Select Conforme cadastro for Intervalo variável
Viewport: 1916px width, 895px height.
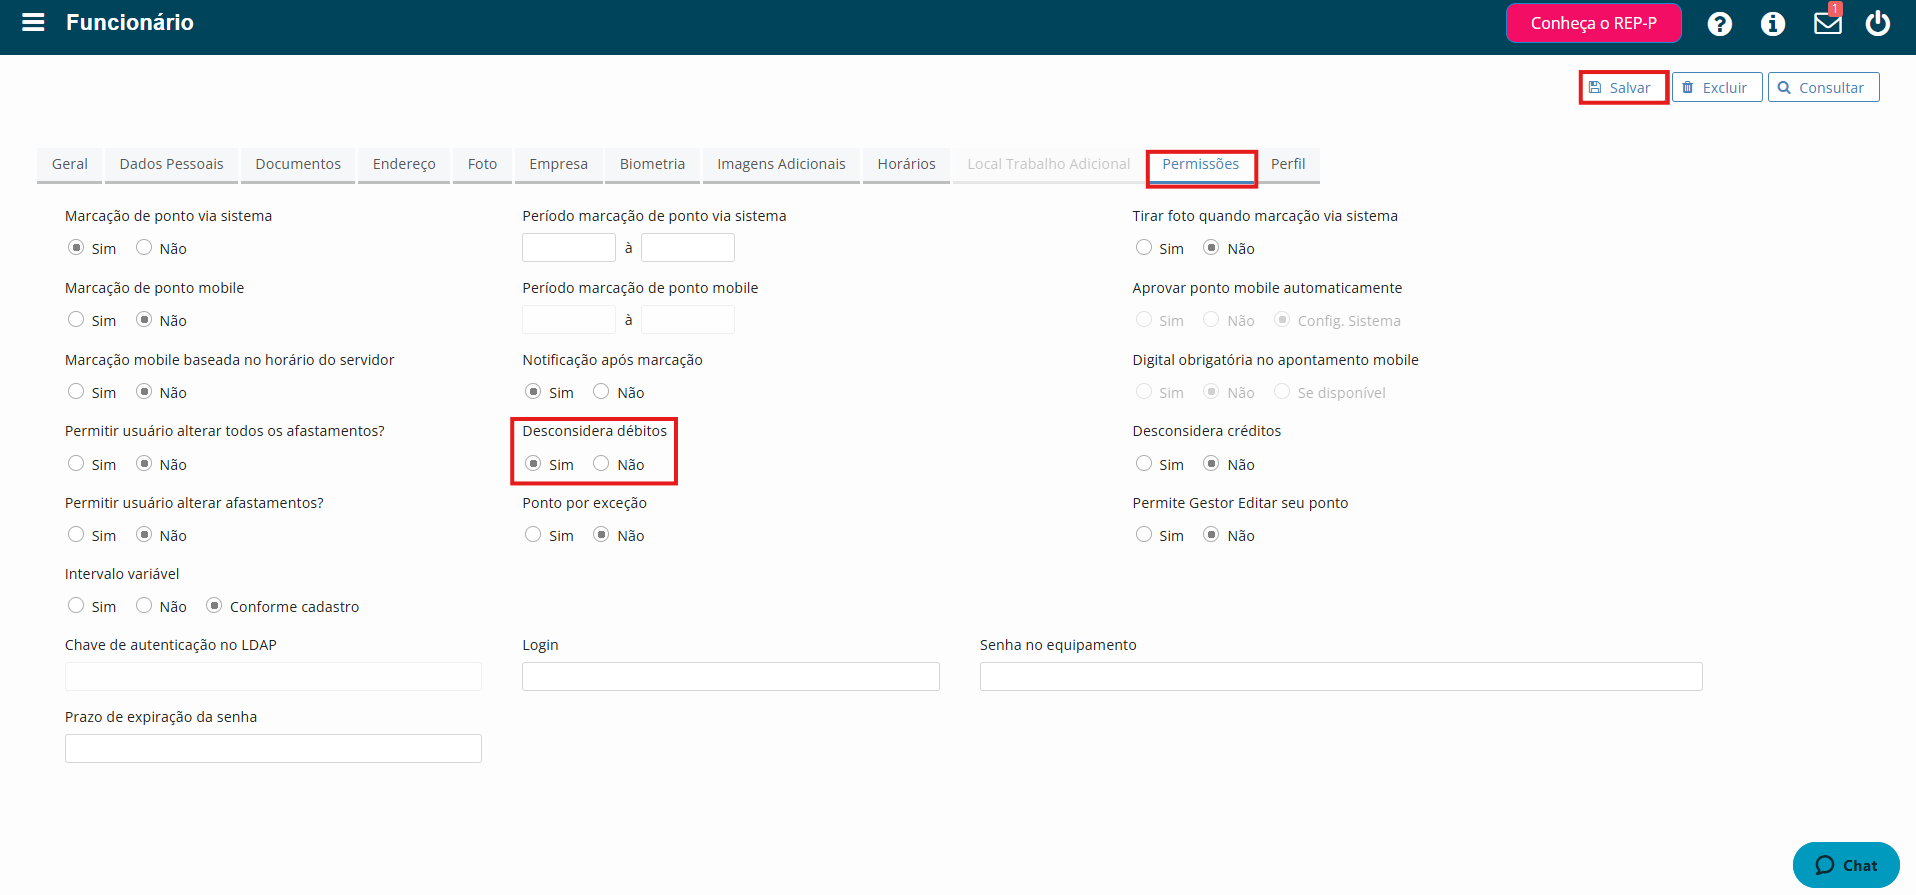point(214,605)
